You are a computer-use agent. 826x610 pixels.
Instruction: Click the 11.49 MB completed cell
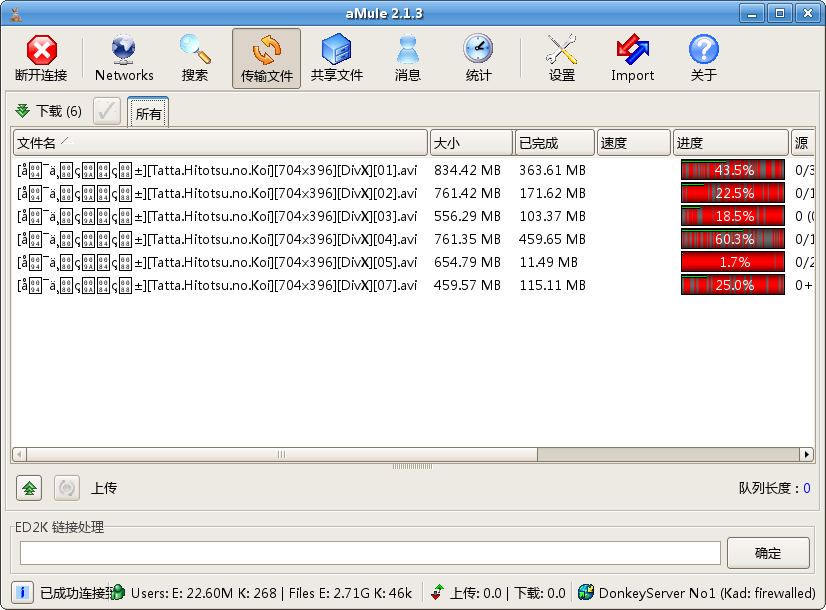click(548, 262)
